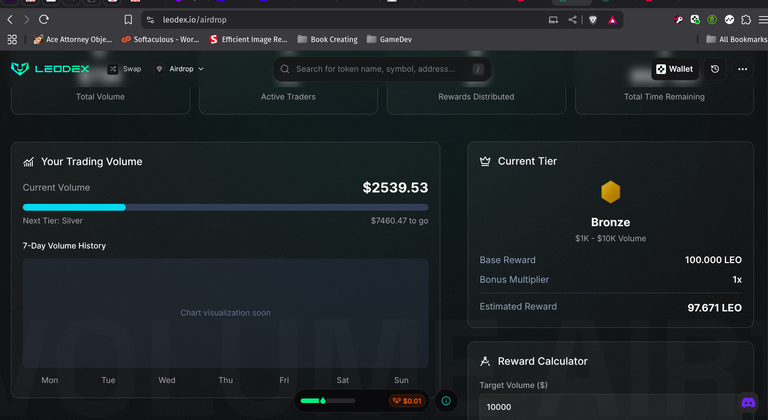Viewport: 768px width, 420px height.
Task: Open the Brave Shields lion icon
Action: [593, 20]
